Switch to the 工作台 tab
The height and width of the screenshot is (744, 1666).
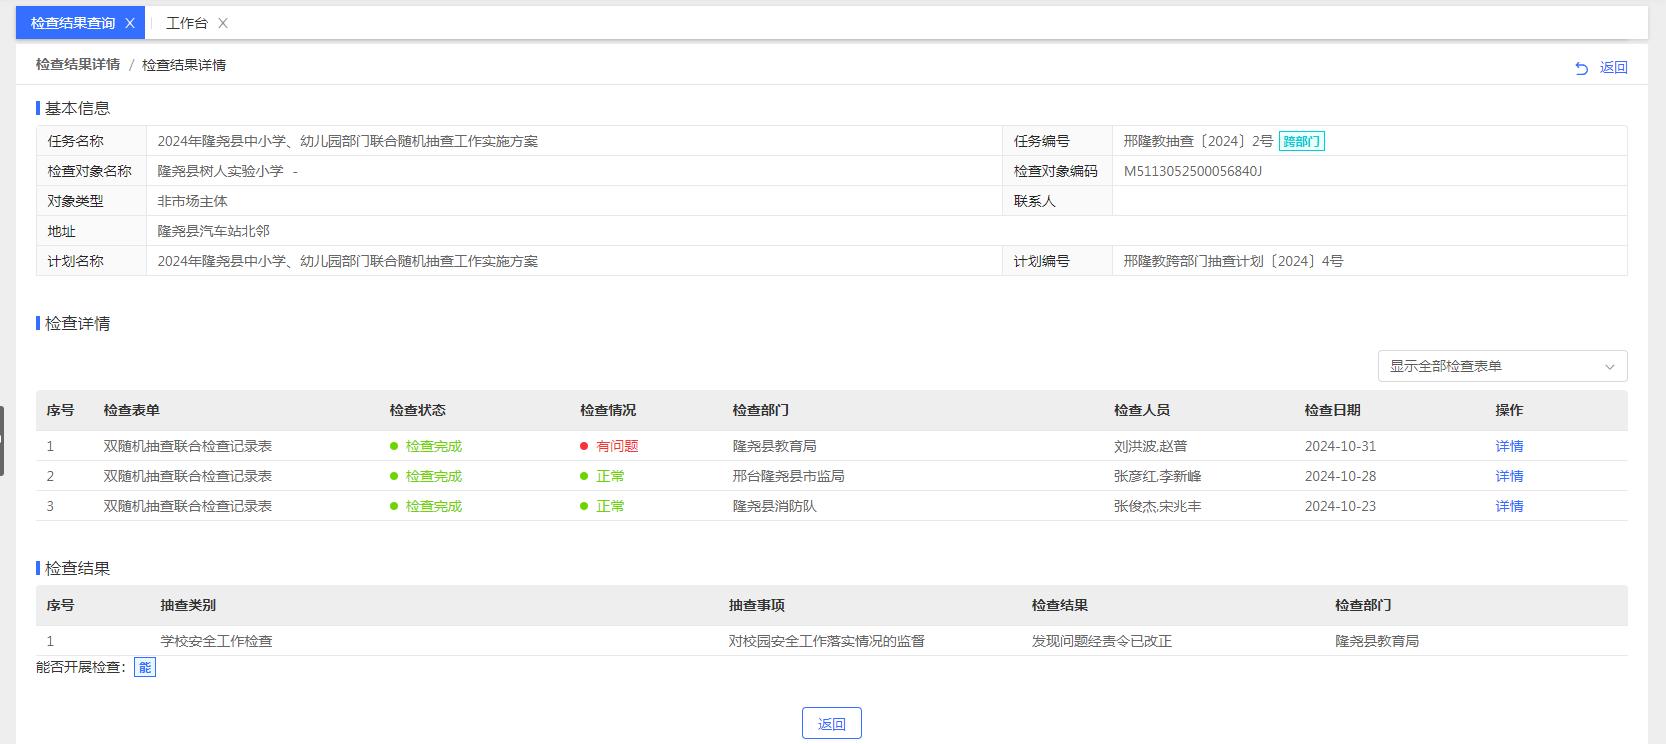(x=186, y=23)
